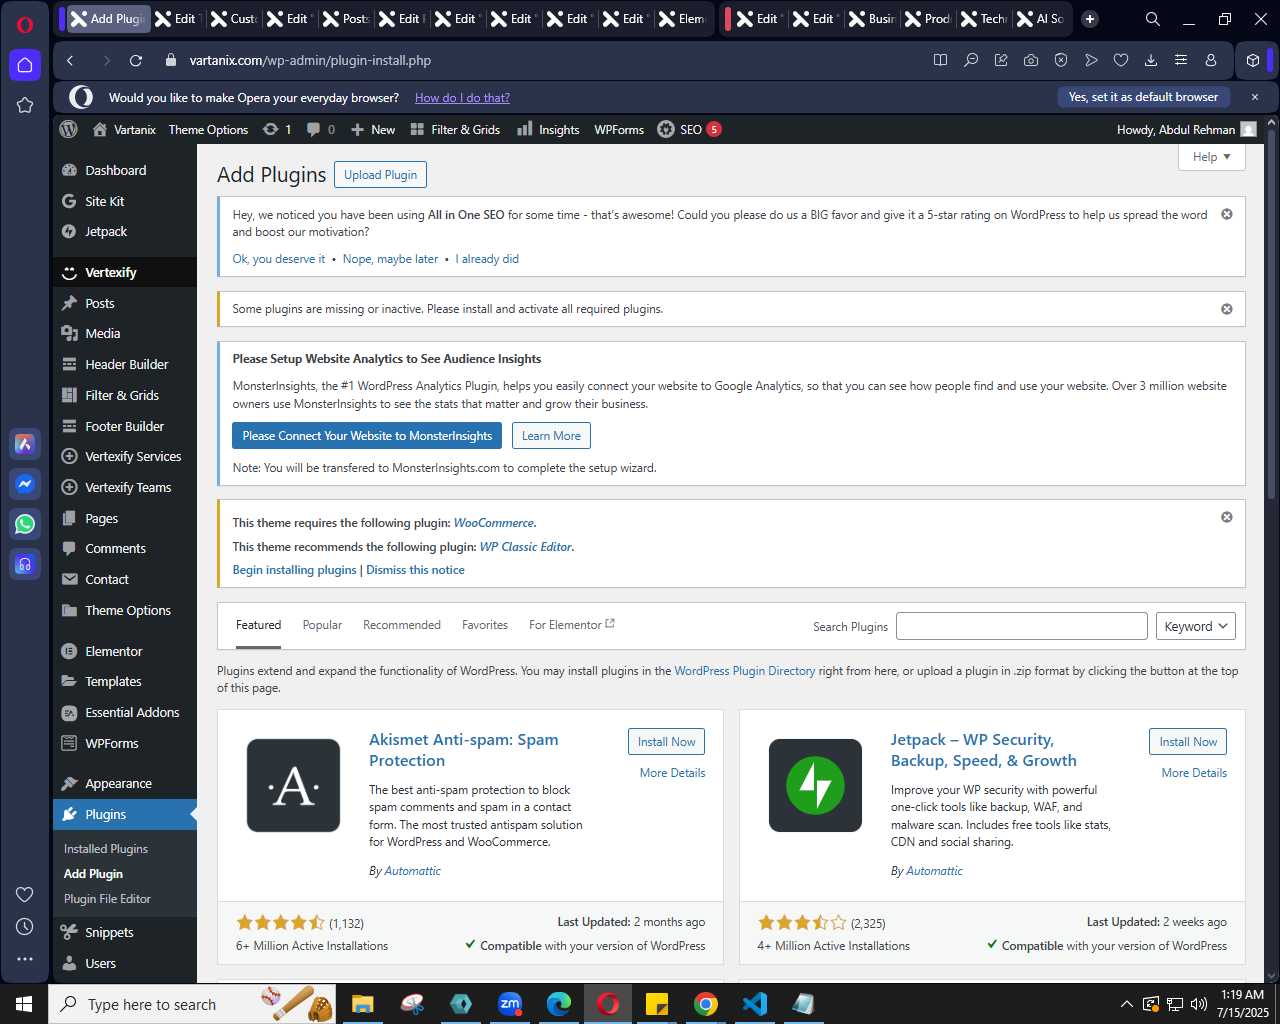Image resolution: width=1280 pixels, height=1024 pixels.
Task: Open Installed Plugins submenu item
Action: coord(106,849)
